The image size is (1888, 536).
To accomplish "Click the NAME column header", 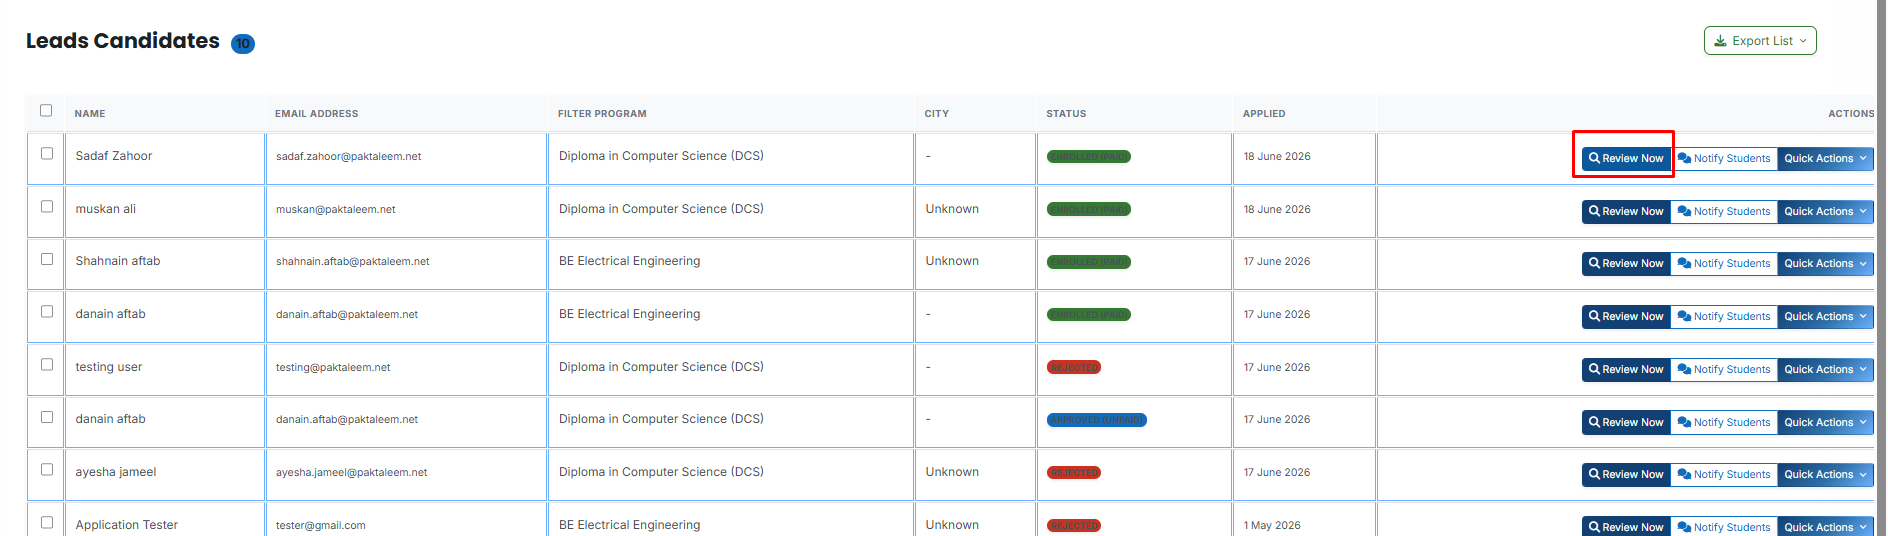I will [90, 114].
